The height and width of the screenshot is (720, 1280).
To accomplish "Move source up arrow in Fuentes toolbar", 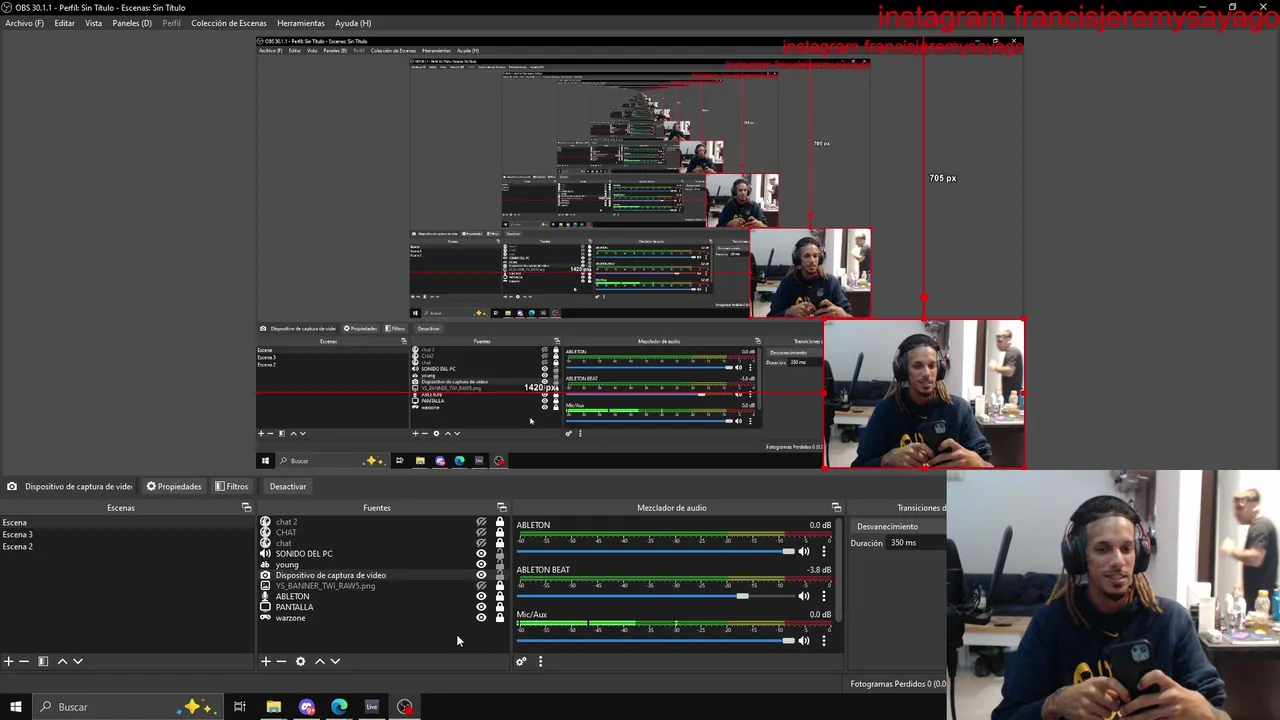I will [x=320, y=661].
